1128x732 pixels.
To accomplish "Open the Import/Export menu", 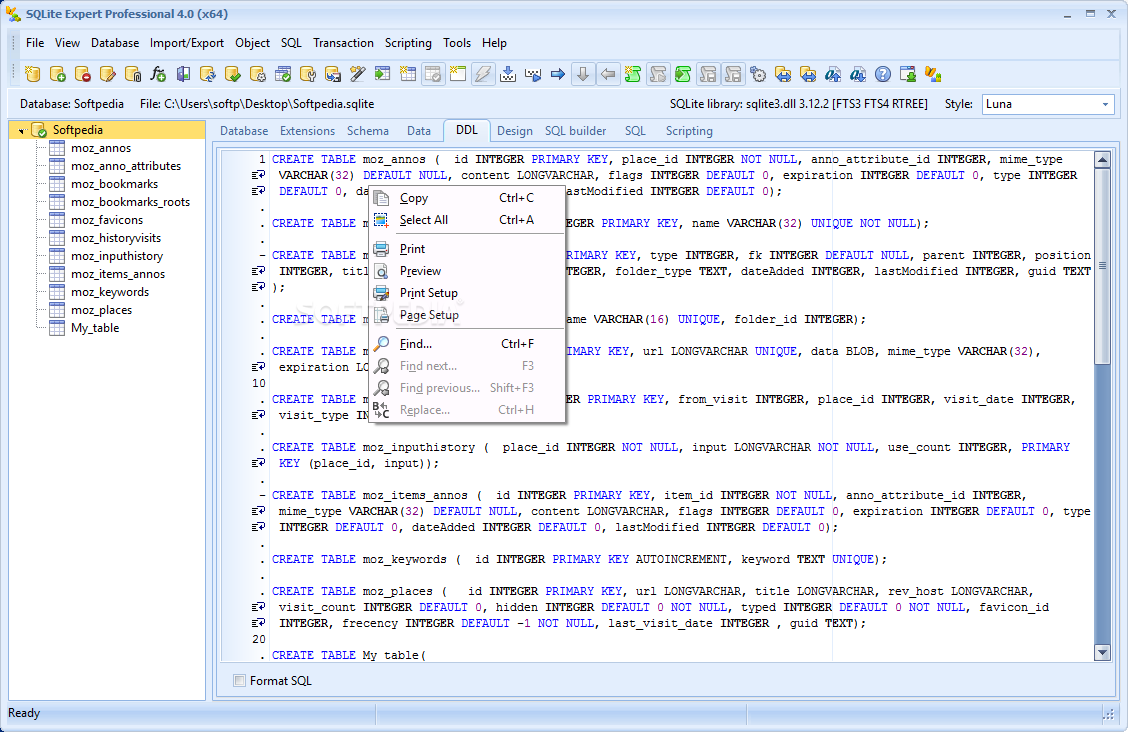I will (187, 43).
